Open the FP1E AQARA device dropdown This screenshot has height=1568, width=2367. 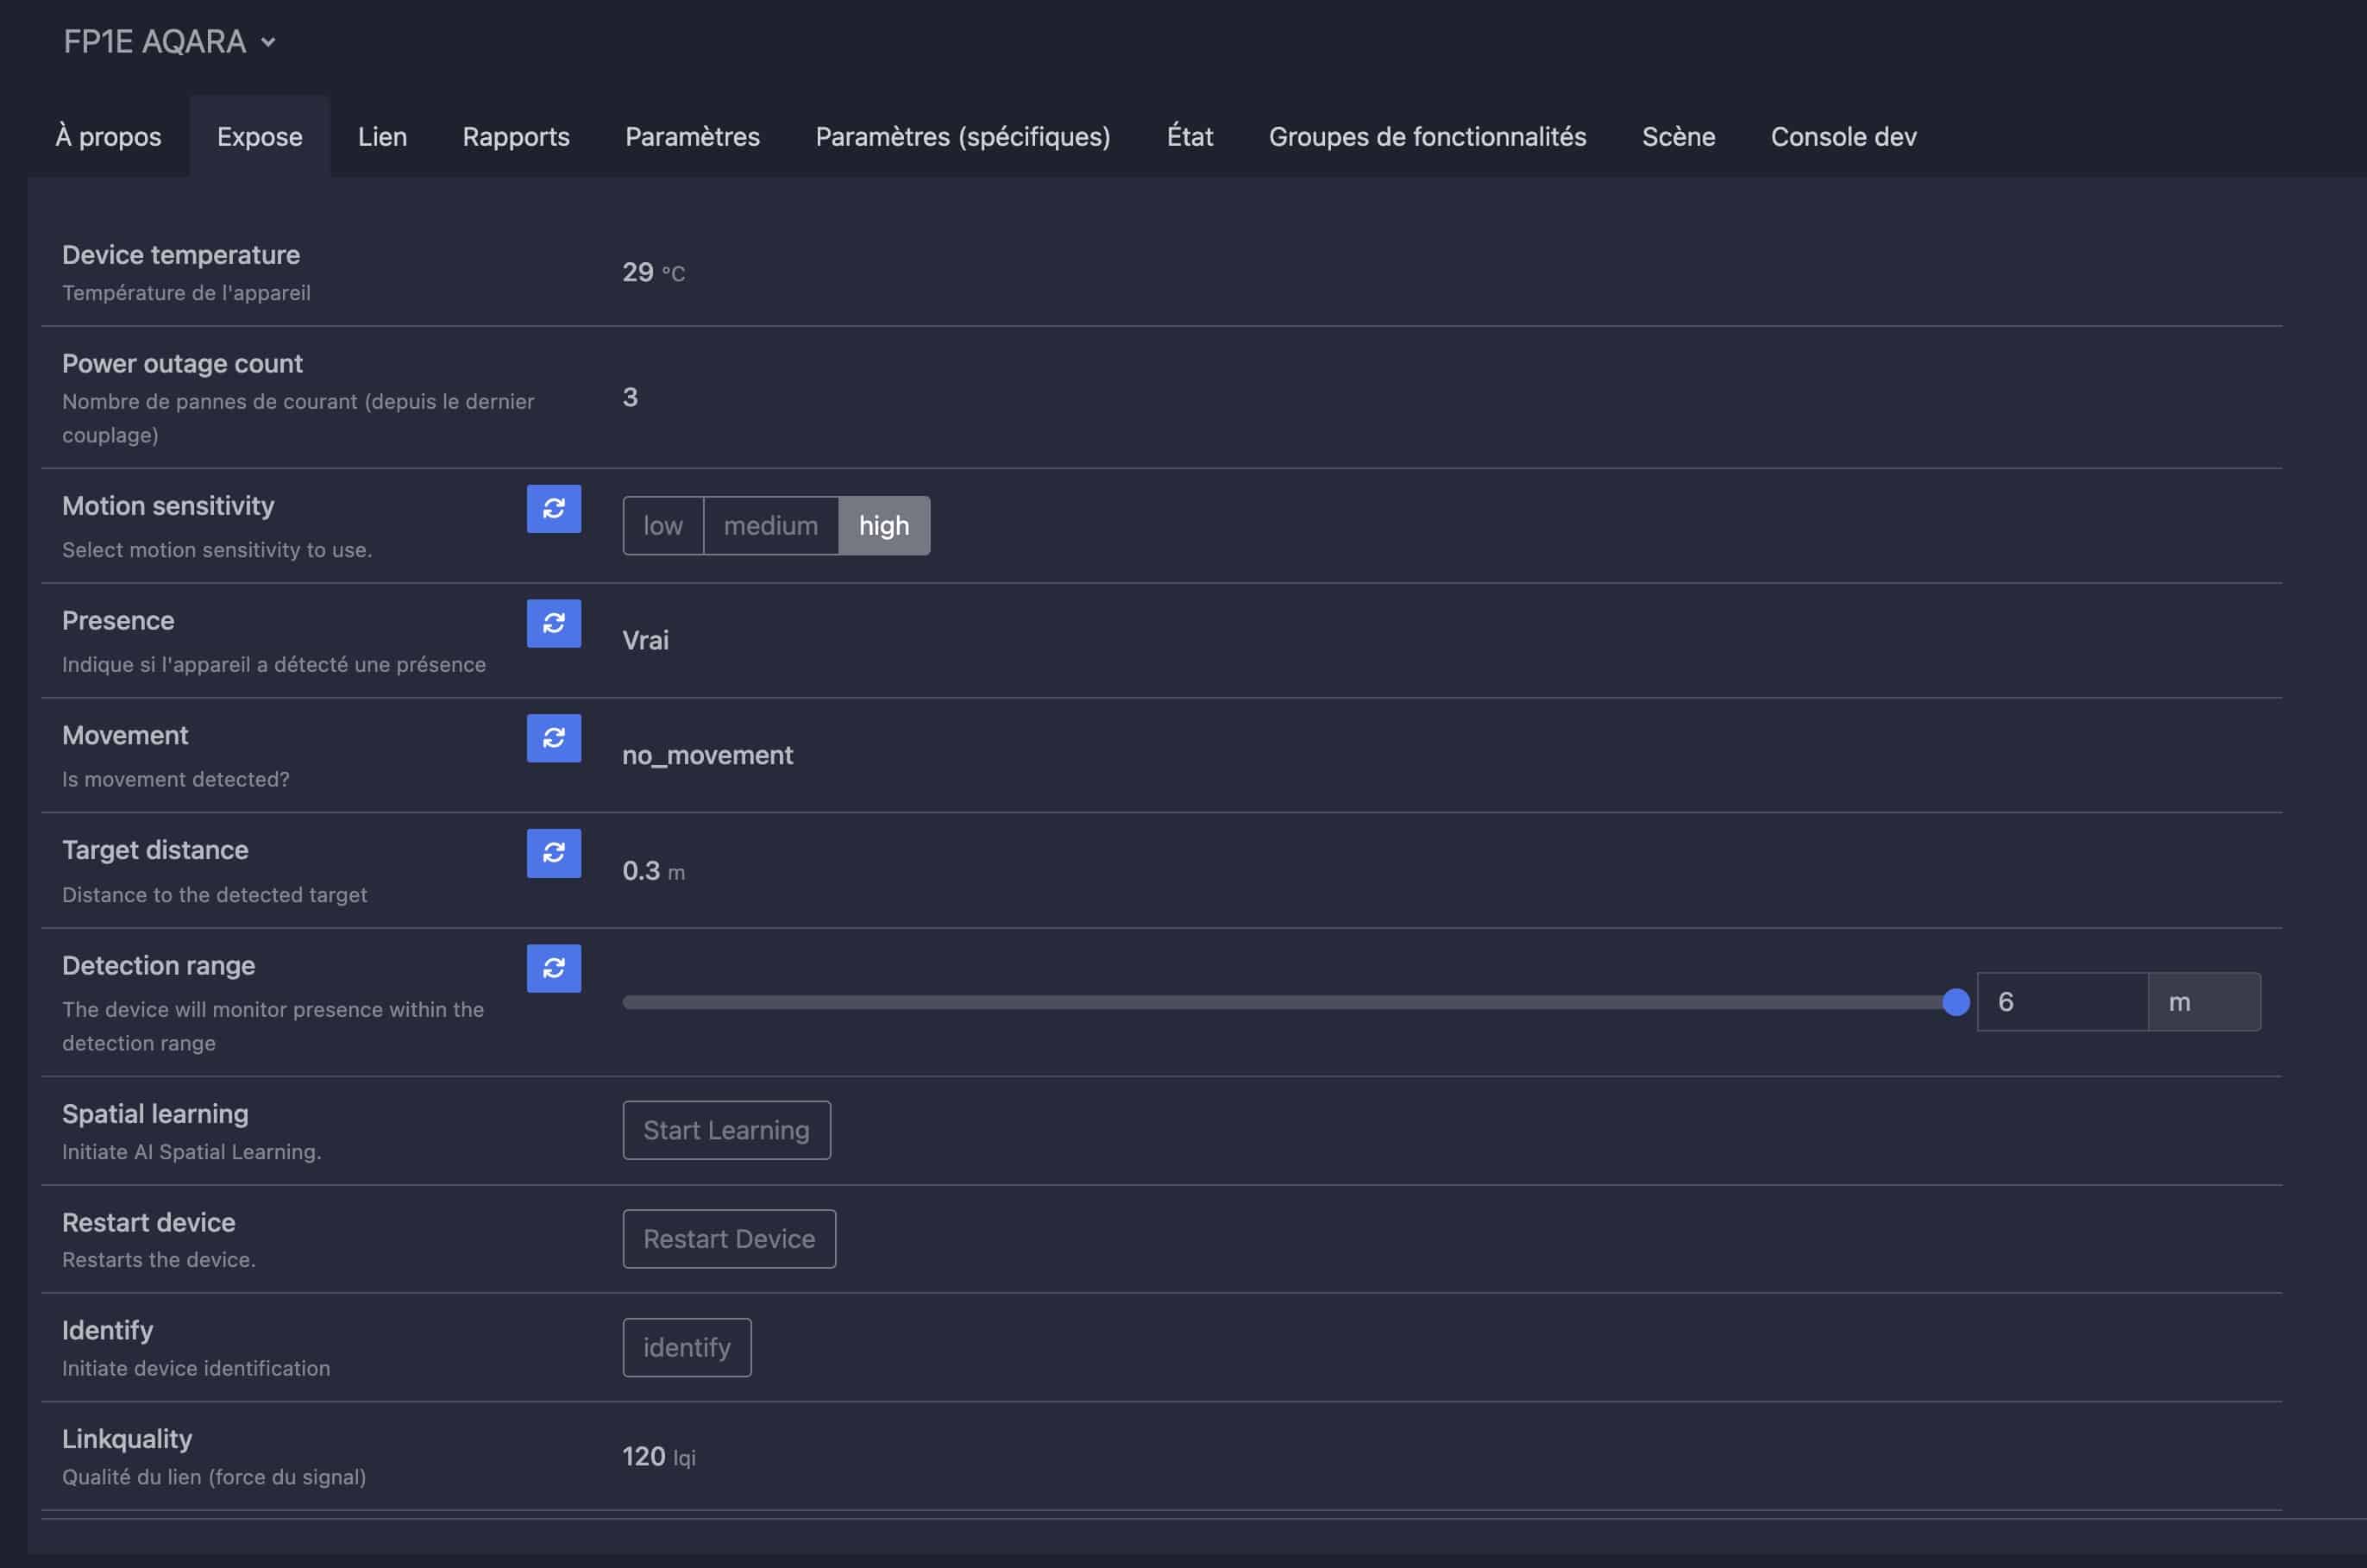pyautogui.click(x=170, y=42)
